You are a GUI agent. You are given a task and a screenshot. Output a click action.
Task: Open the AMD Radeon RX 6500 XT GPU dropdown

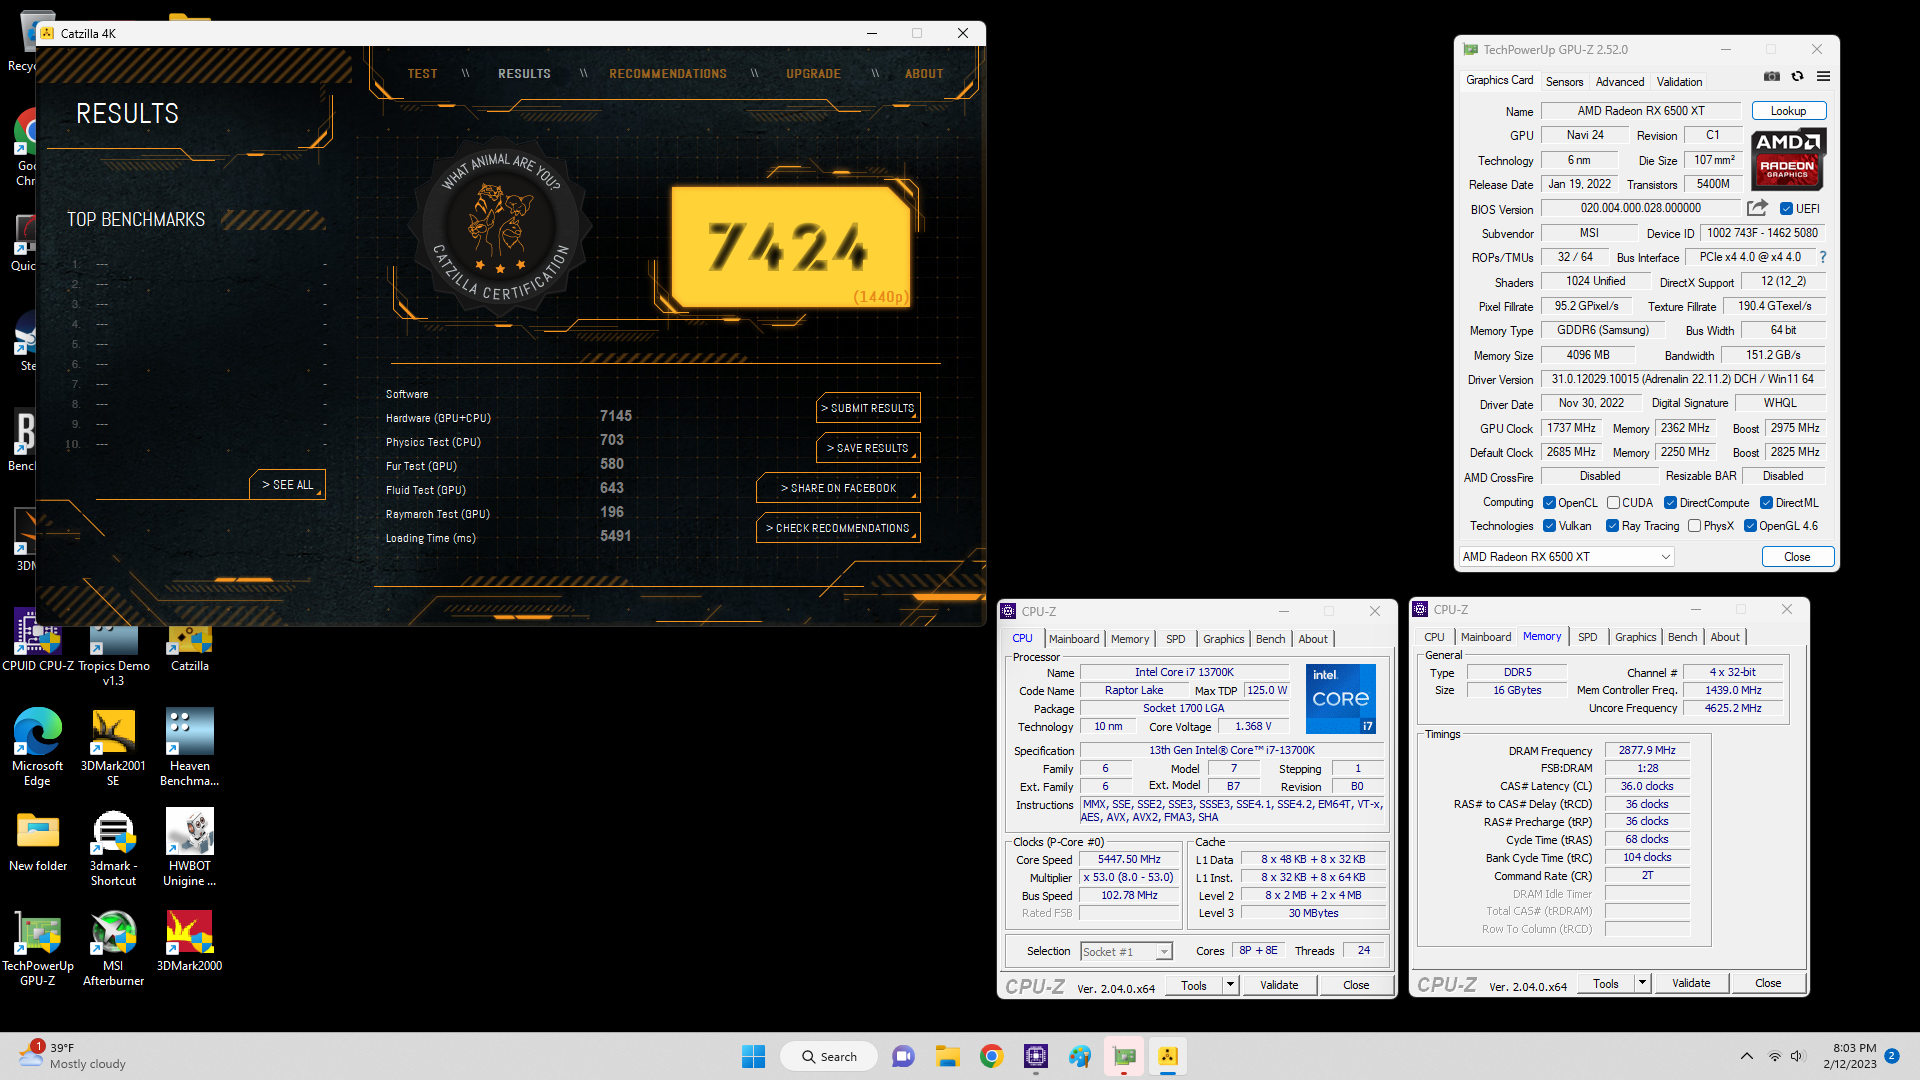coord(1566,557)
